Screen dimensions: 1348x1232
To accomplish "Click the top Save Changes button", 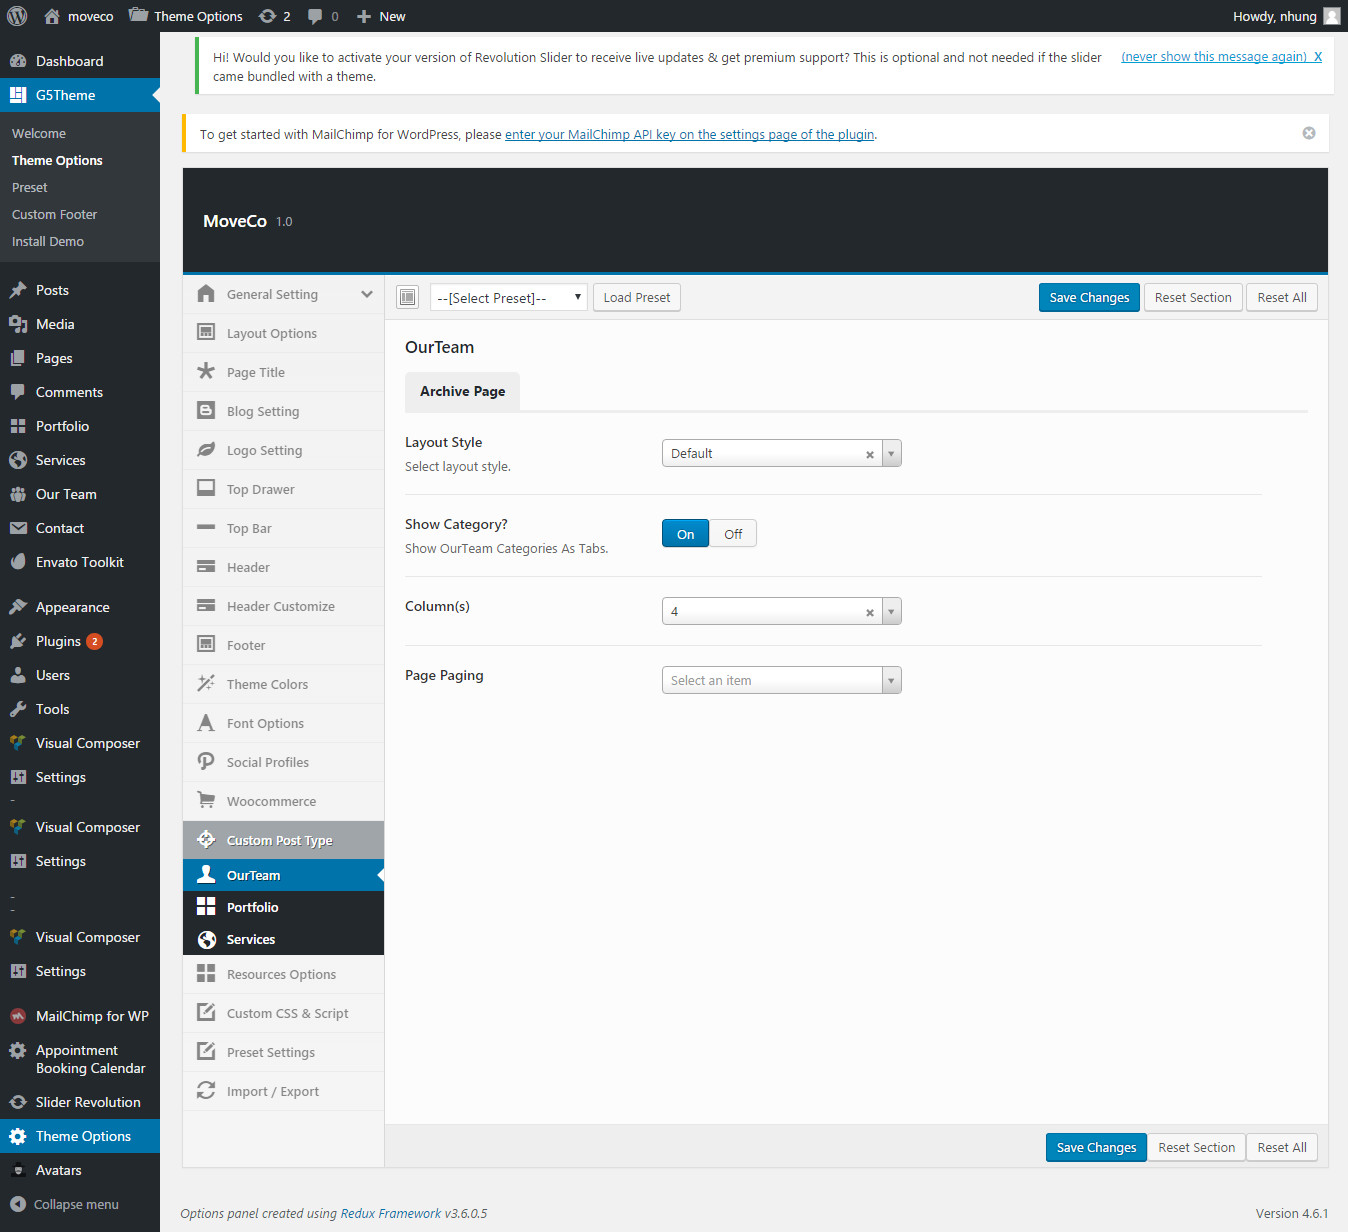I will pyautogui.click(x=1089, y=297).
